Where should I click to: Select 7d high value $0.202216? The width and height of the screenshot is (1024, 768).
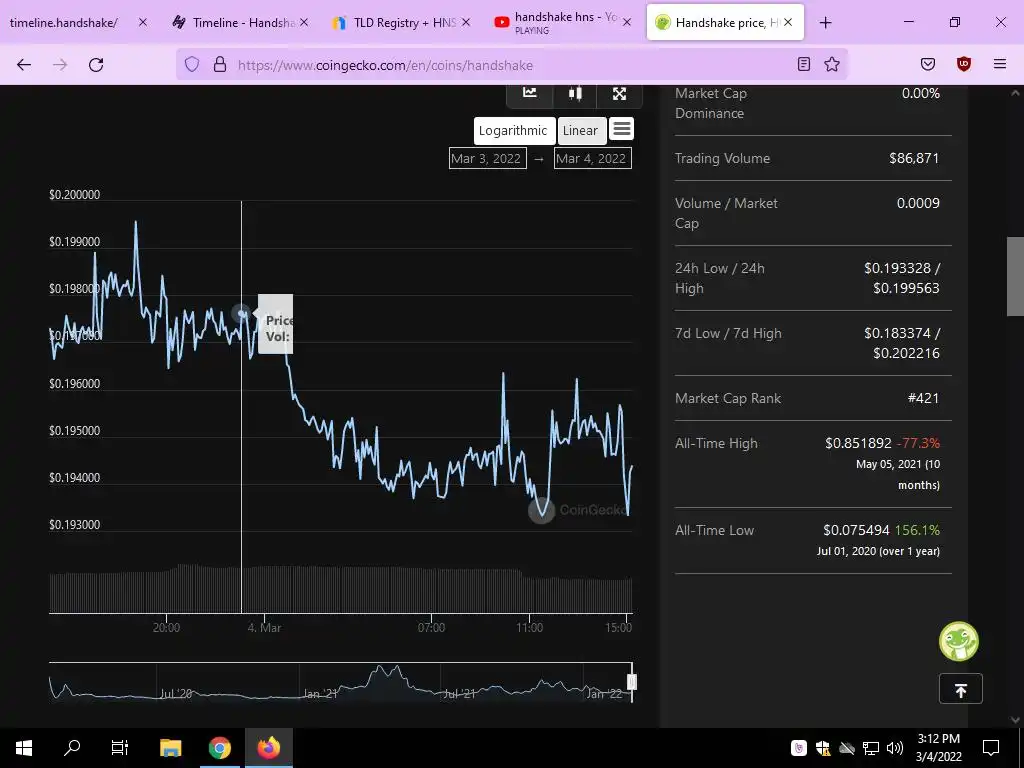(x=906, y=353)
